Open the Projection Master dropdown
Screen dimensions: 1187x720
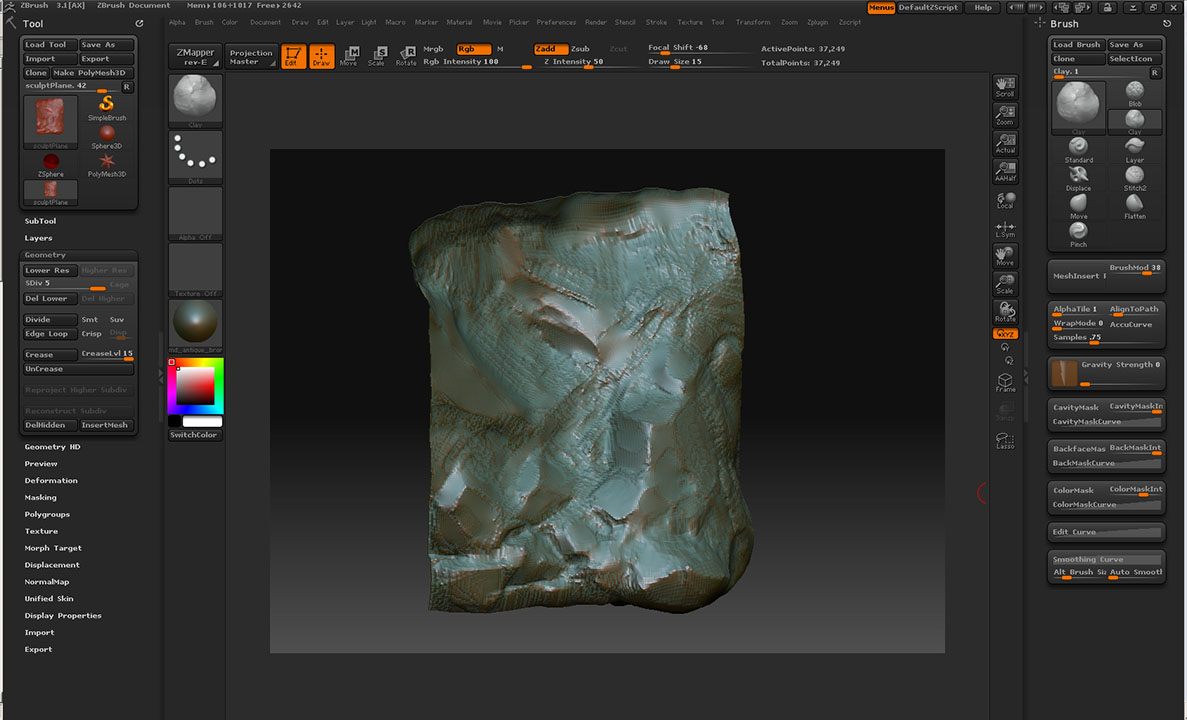[250, 57]
